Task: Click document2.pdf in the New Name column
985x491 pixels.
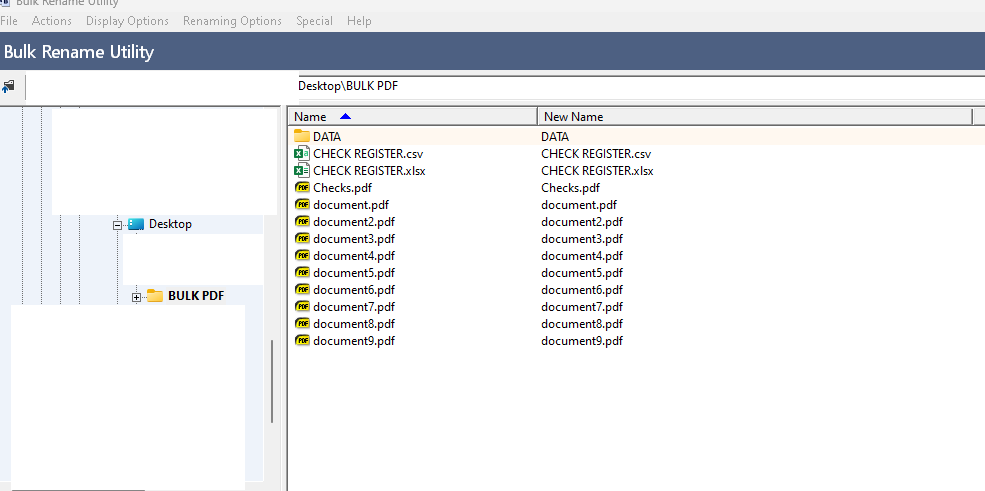Action: [x=582, y=222]
